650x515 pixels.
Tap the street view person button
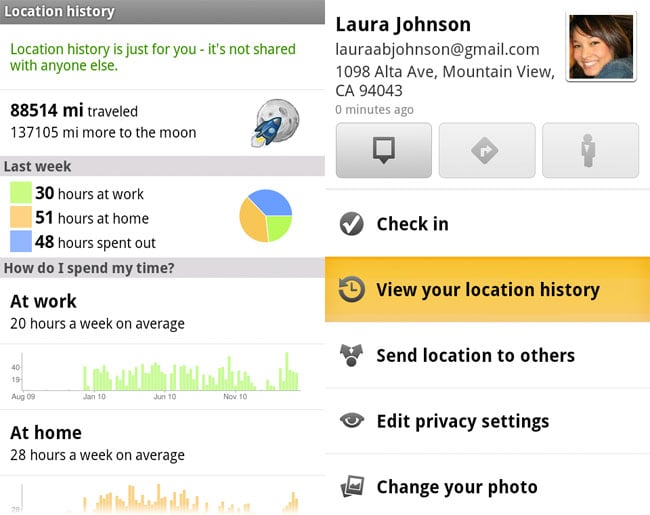coord(590,150)
